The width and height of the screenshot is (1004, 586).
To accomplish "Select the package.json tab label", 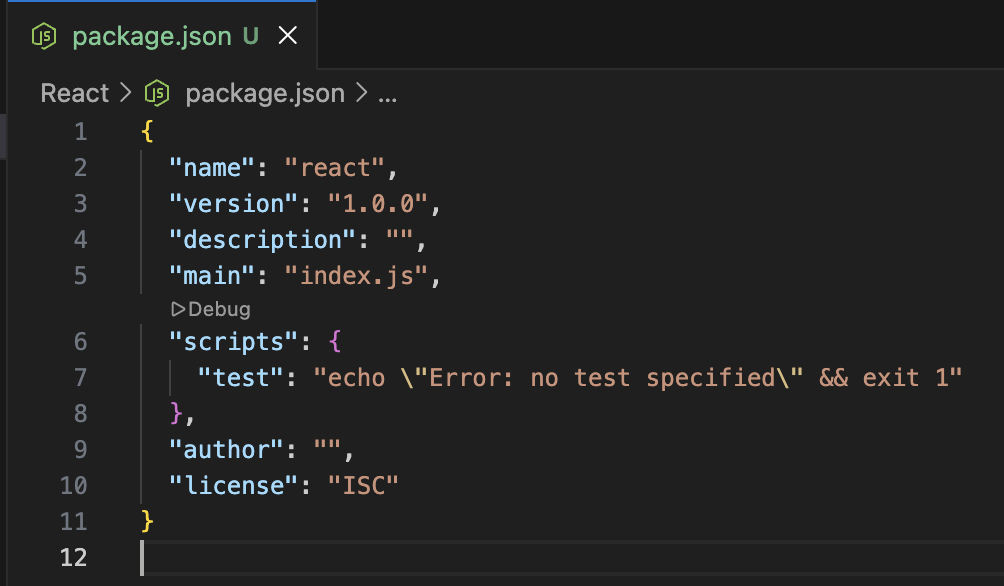I will [151, 37].
